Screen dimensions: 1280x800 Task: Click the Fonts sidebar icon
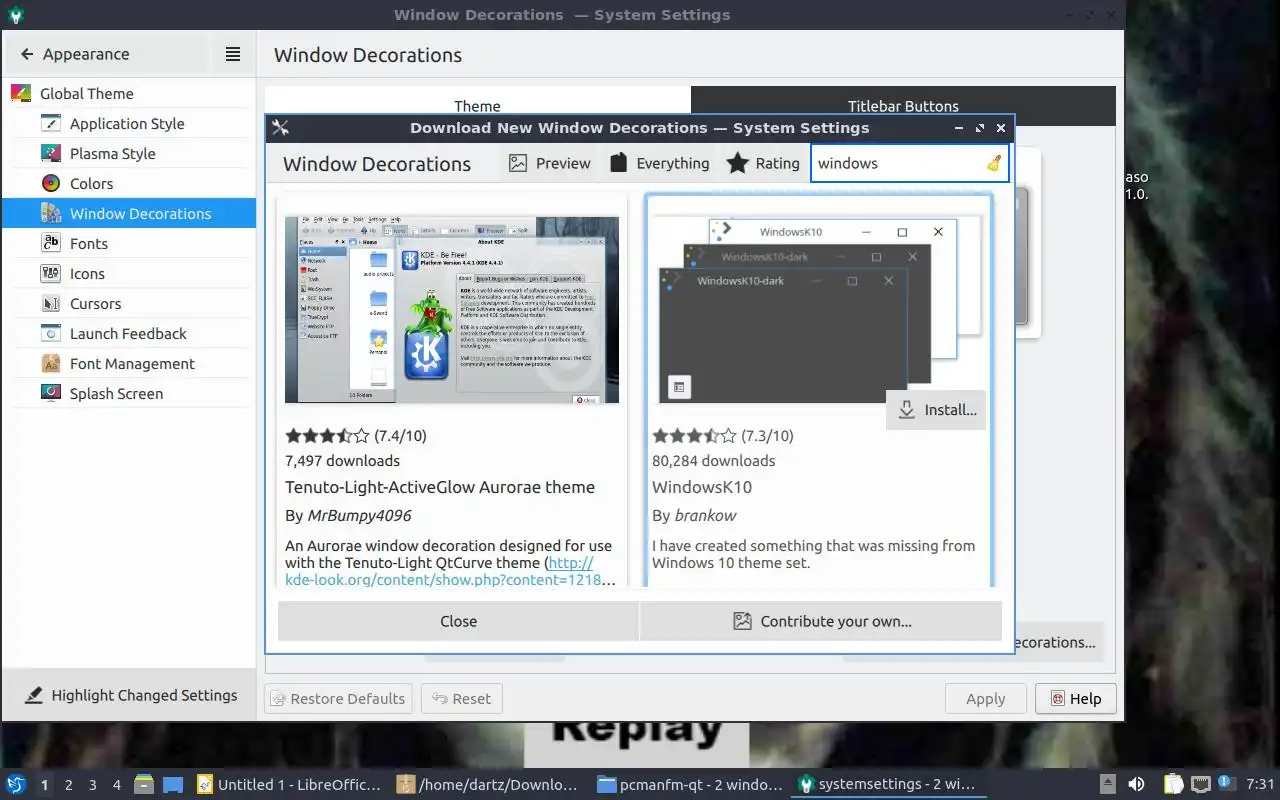[51, 244]
